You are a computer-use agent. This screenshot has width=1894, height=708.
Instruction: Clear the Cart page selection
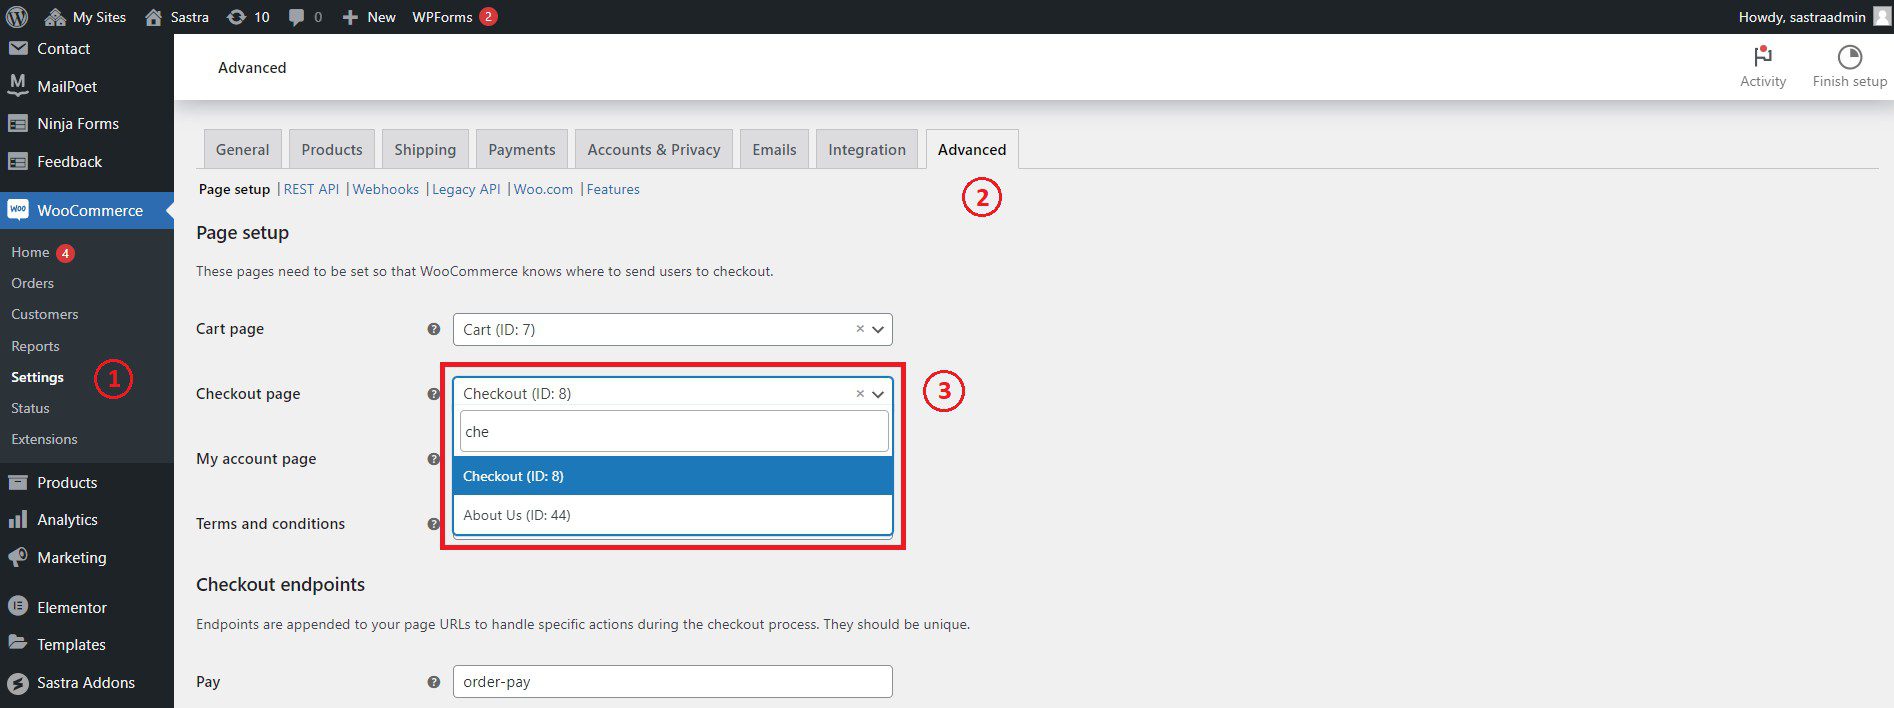click(859, 328)
